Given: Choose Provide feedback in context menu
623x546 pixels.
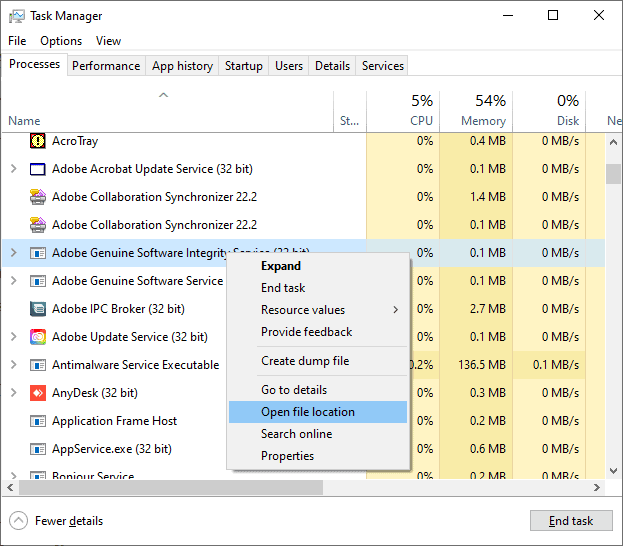Looking at the screenshot, I should coord(318,332).
